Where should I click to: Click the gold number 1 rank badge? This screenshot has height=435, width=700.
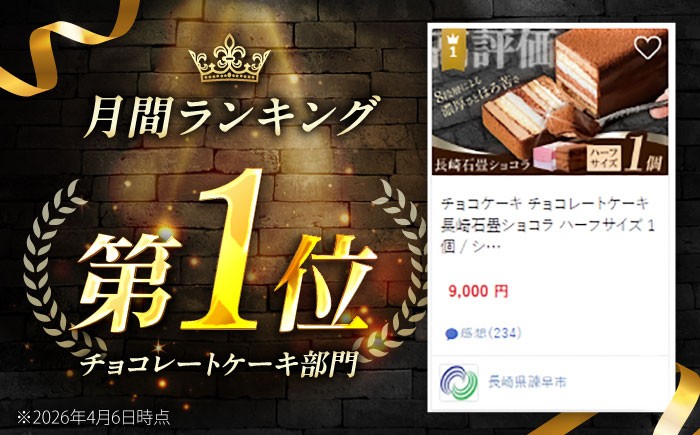point(453,47)
